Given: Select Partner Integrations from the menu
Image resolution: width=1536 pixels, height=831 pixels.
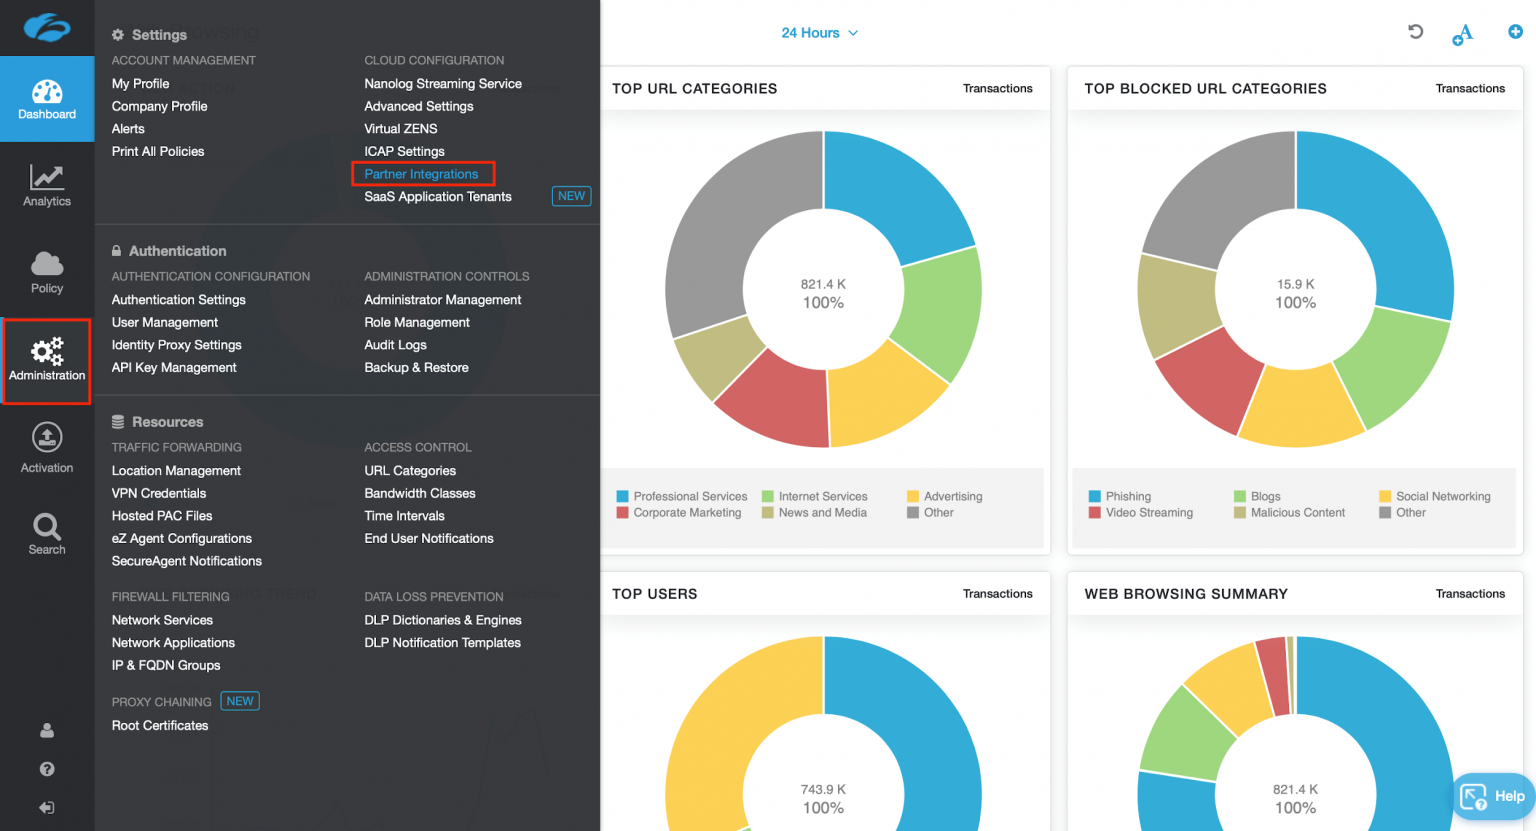Looking at the screenshot, I should tap(423, 173).
